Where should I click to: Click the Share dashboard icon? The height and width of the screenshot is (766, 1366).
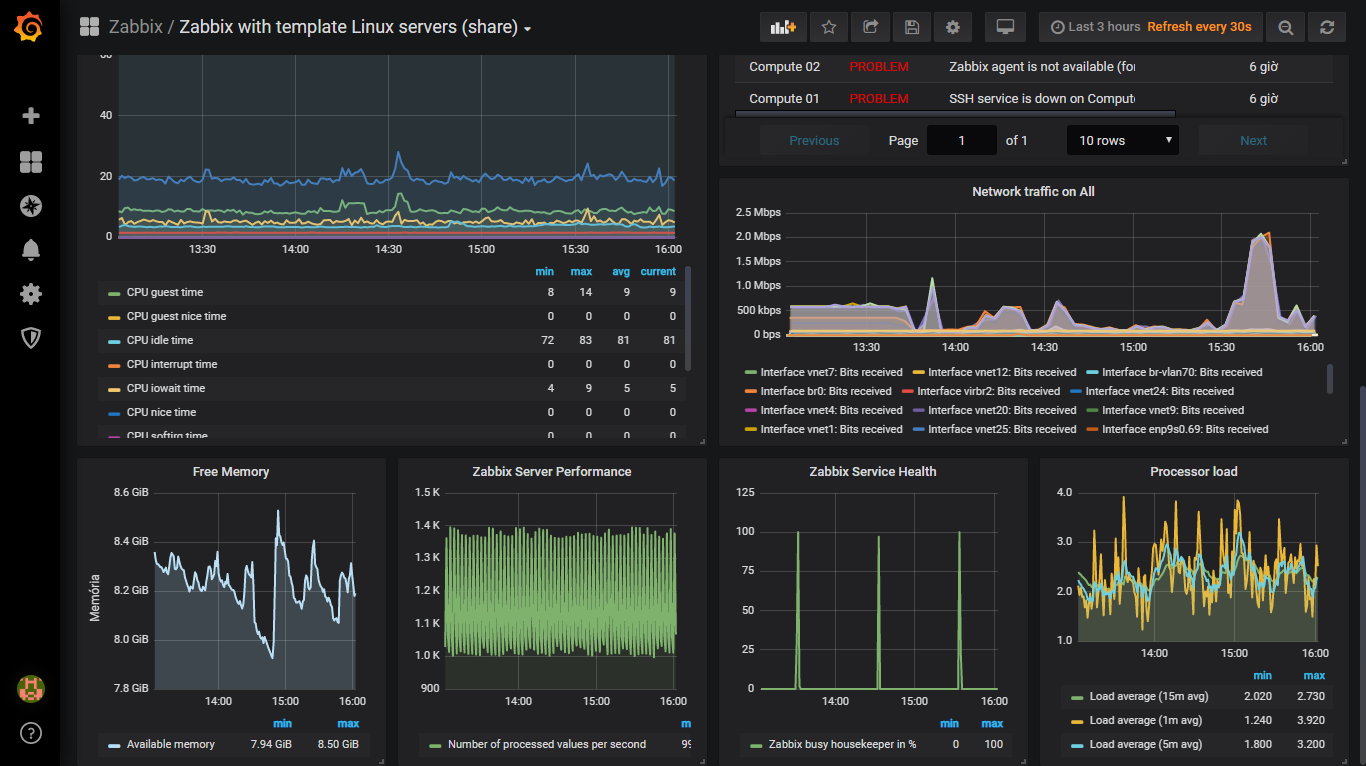pyautogui.click(x=871, y=27)
